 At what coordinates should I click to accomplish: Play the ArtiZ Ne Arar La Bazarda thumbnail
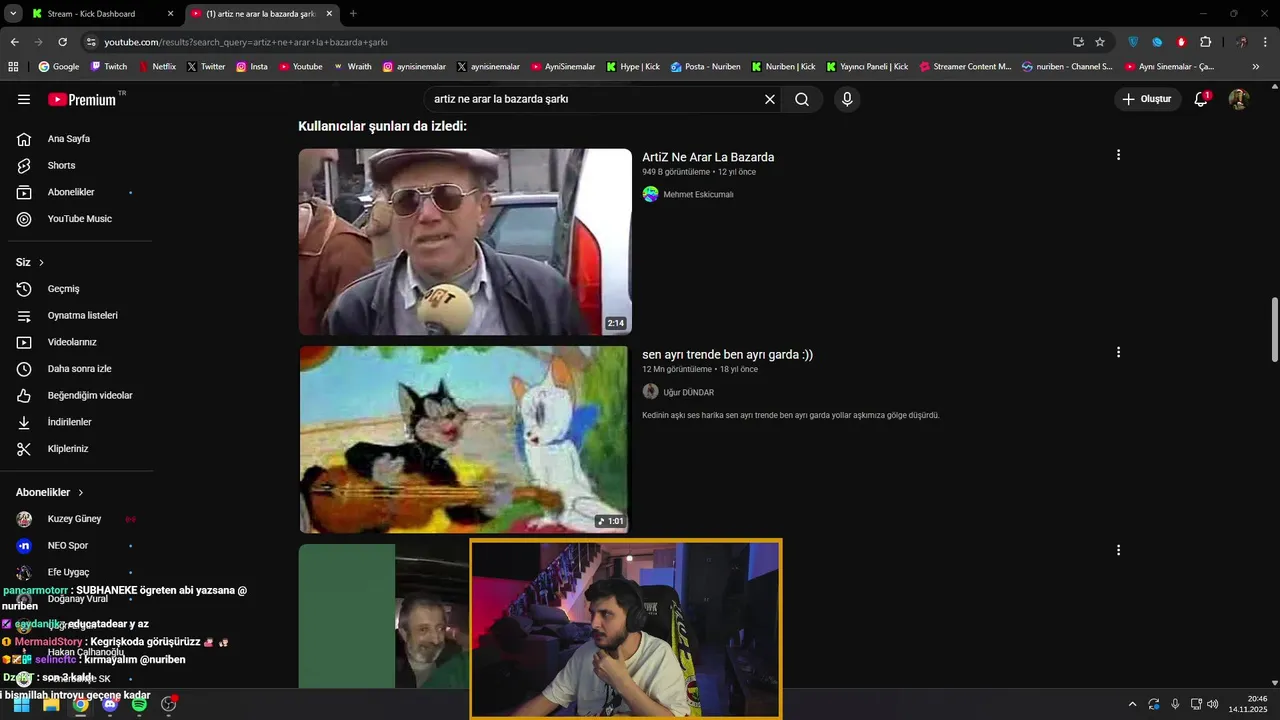465,242
